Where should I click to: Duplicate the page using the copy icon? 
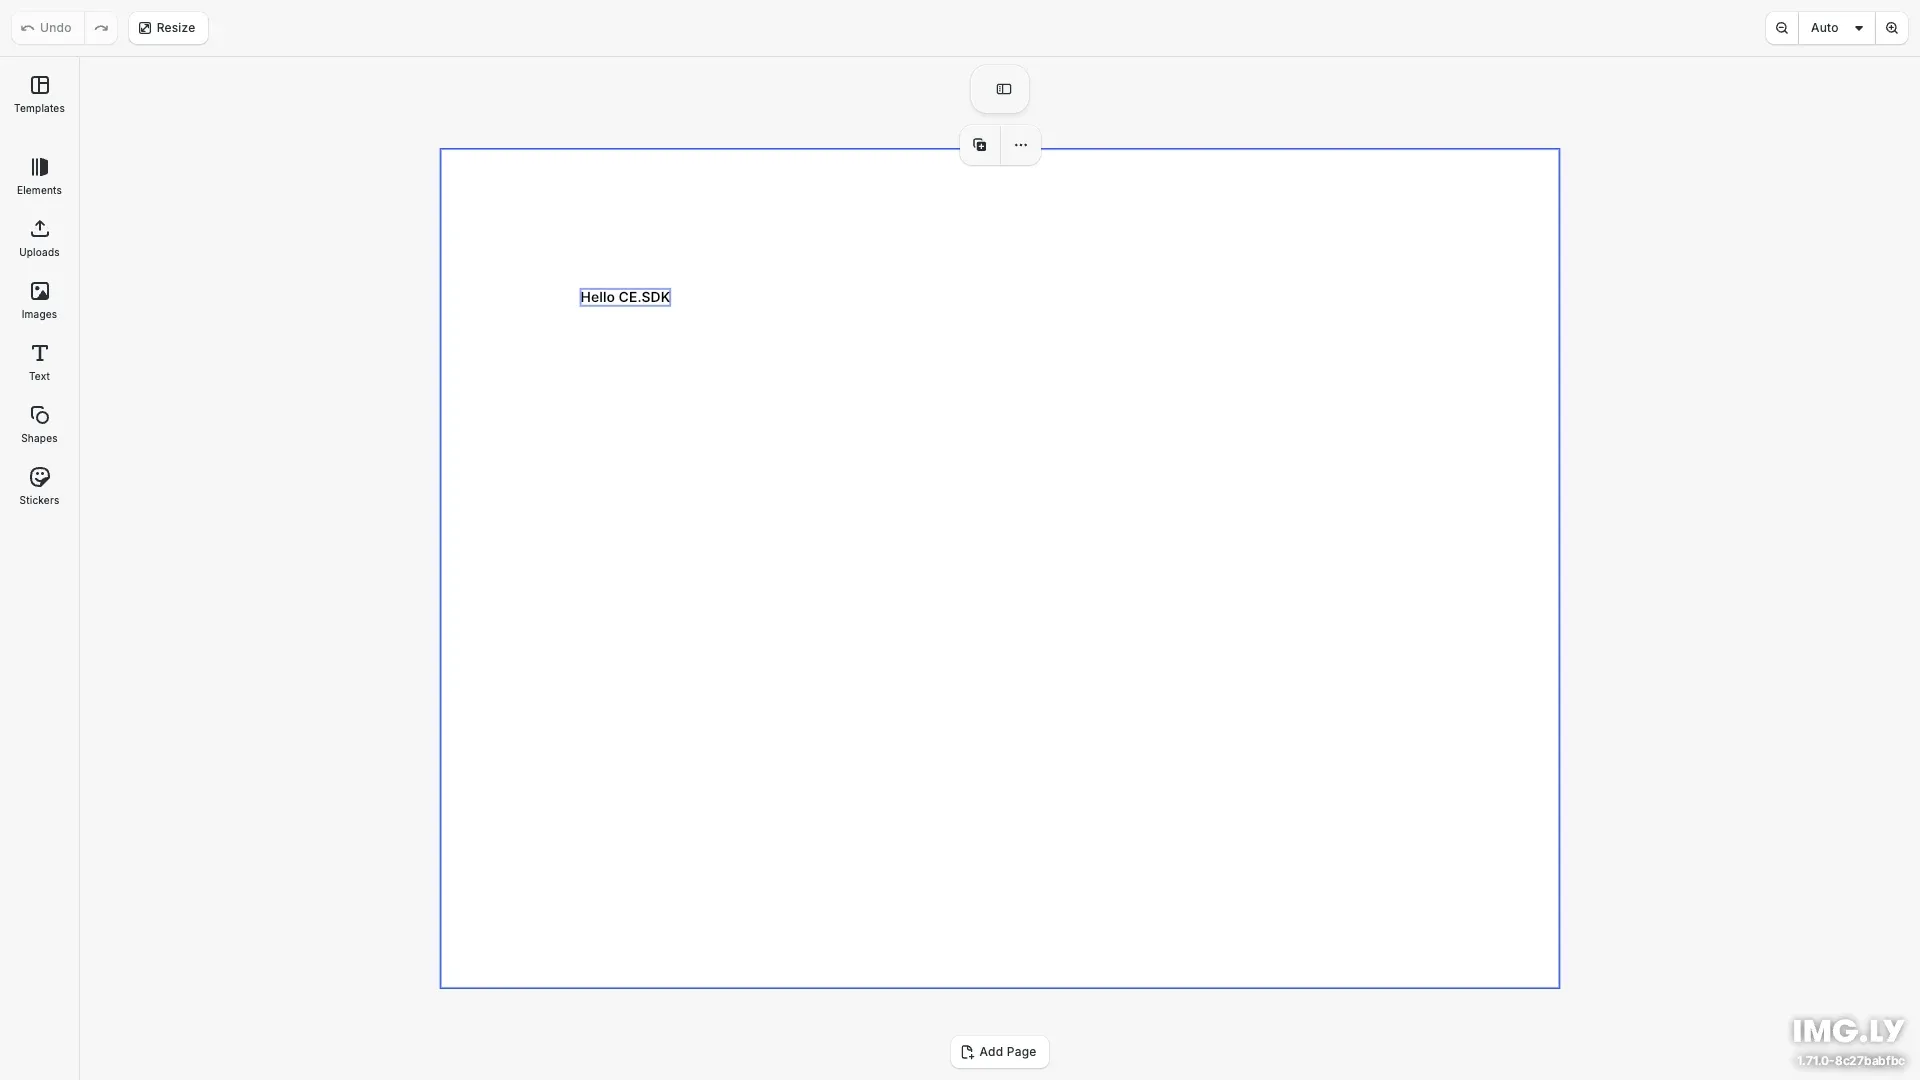pos(980,144)
